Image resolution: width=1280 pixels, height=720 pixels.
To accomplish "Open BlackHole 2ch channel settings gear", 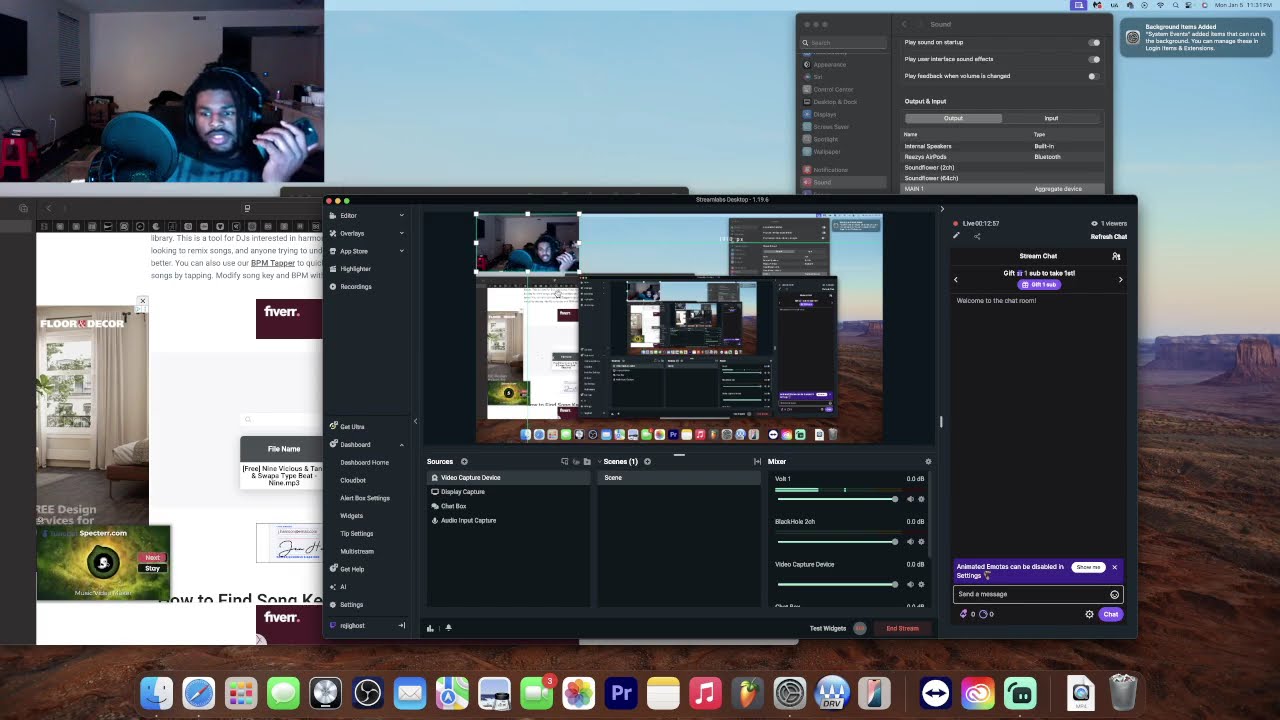I will pyautogui.click(x=921, y=541).
